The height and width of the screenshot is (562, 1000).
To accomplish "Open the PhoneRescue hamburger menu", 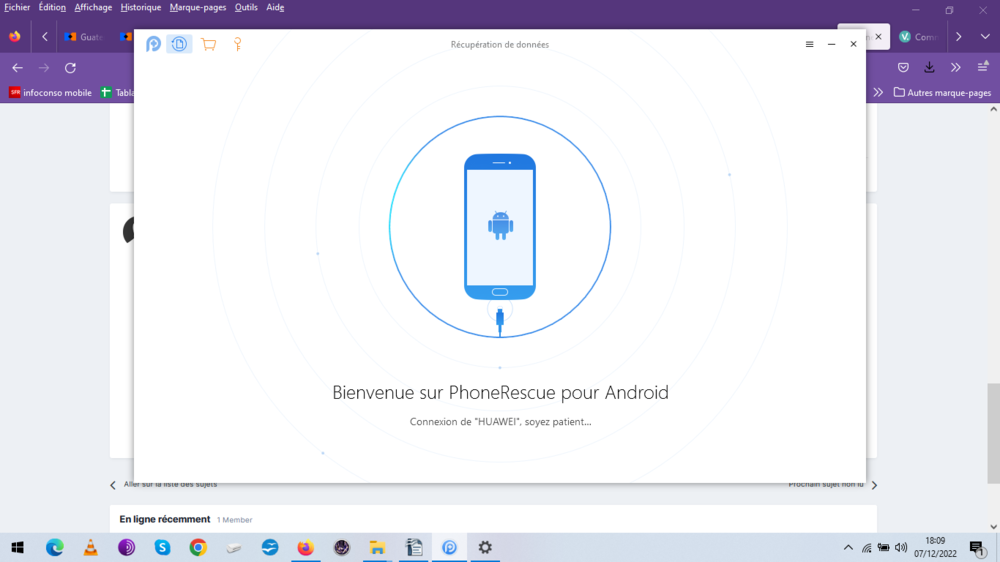I will point(810,44).
